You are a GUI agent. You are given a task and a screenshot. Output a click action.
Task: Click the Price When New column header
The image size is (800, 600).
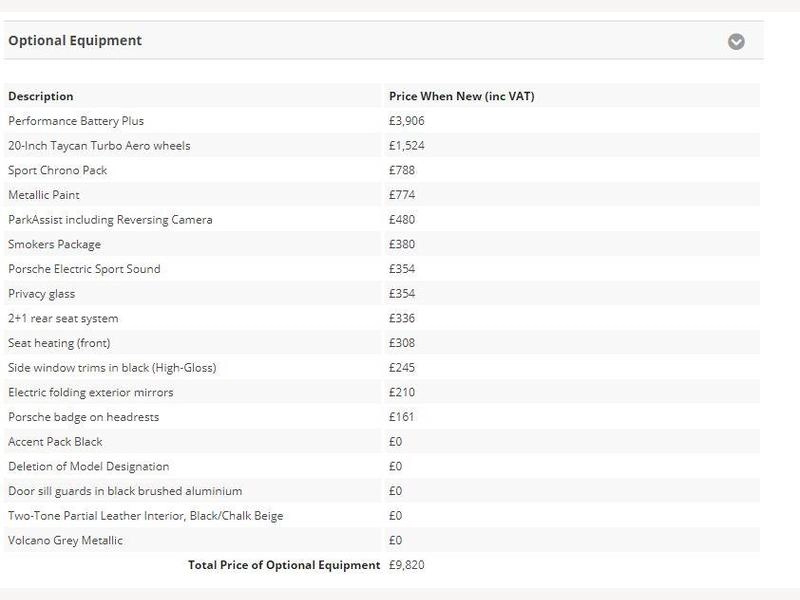coord(461,96)
